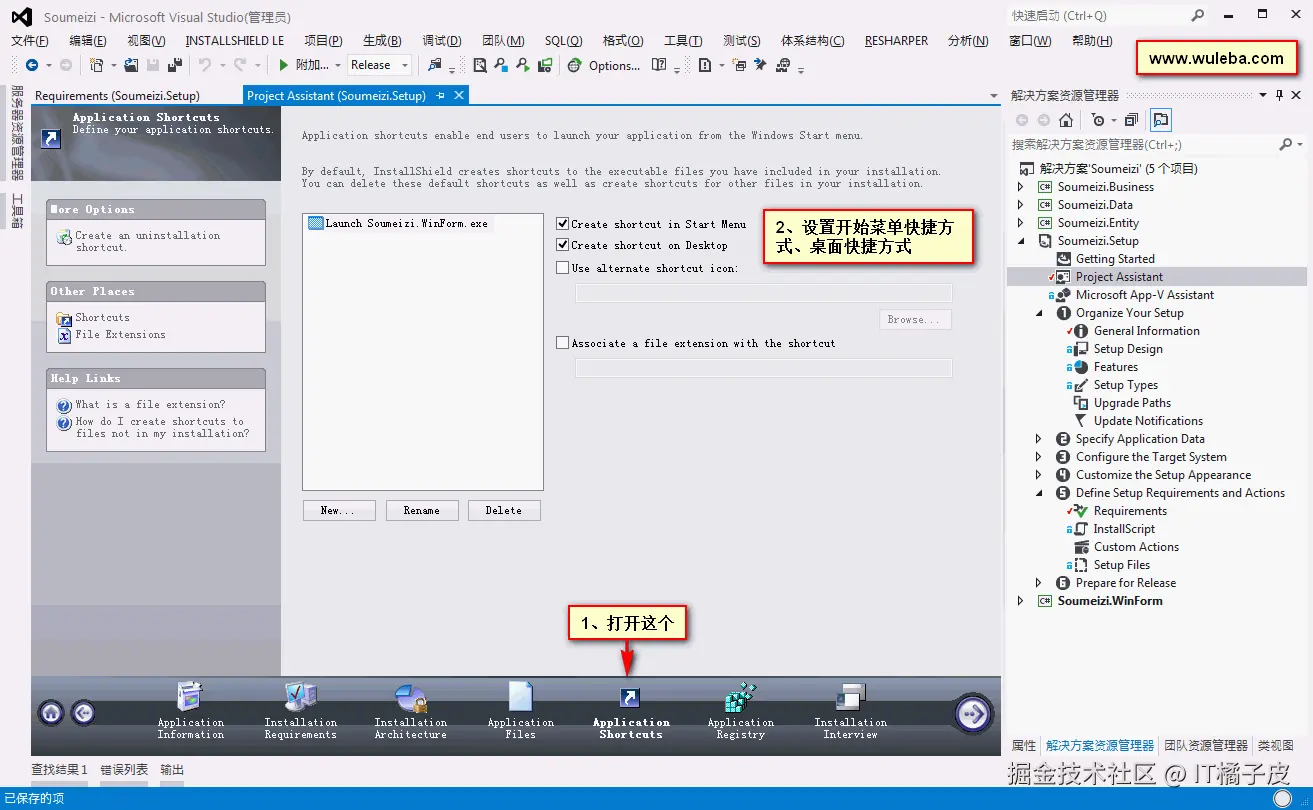Open the Installation Architecture page
Viewport: 1313px width, 810px height.
click(x=409, y=710)
